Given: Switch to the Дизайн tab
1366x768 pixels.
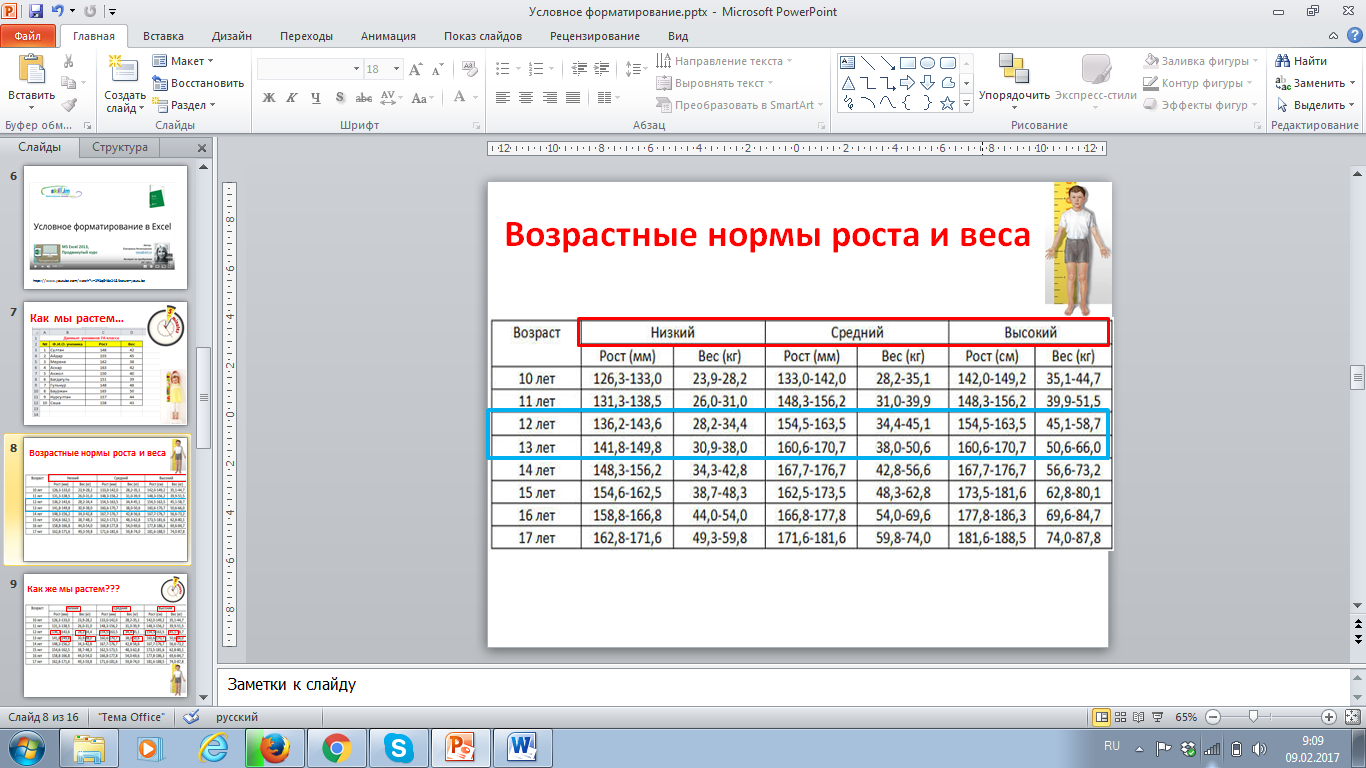Looking at the screenshot, I should (231, 36).
